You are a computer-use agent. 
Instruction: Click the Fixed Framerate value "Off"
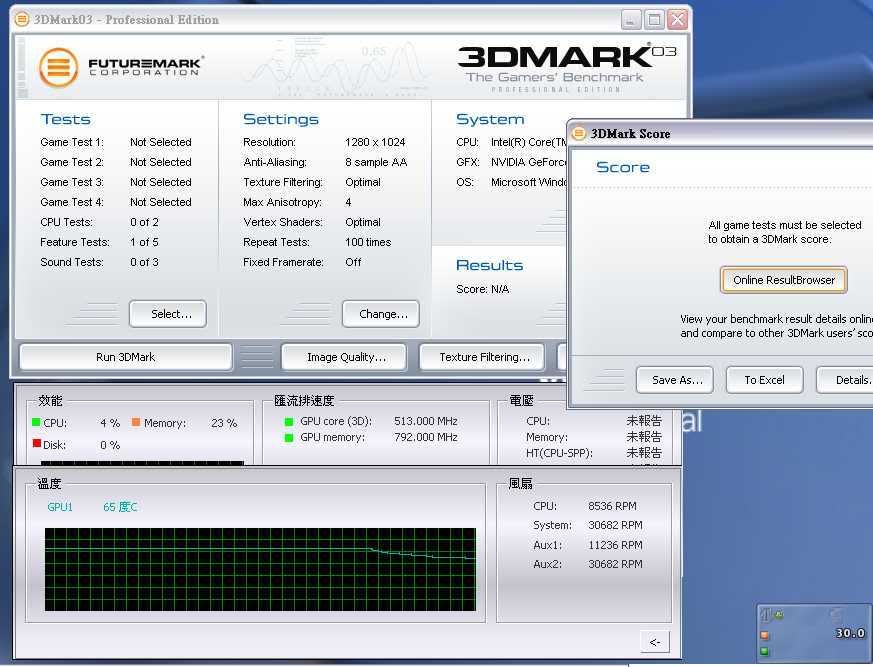click(353, 262)
